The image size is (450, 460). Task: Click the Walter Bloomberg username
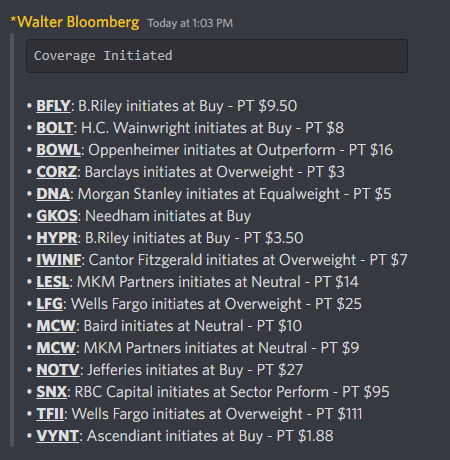point(75,22)
